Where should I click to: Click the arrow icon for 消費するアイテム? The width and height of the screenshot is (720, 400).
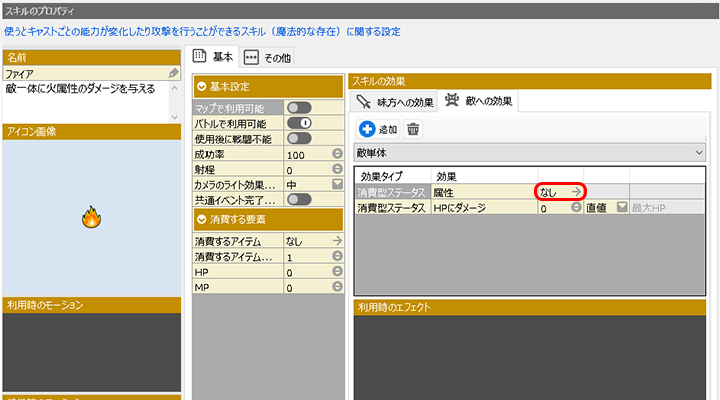(337, 241)
